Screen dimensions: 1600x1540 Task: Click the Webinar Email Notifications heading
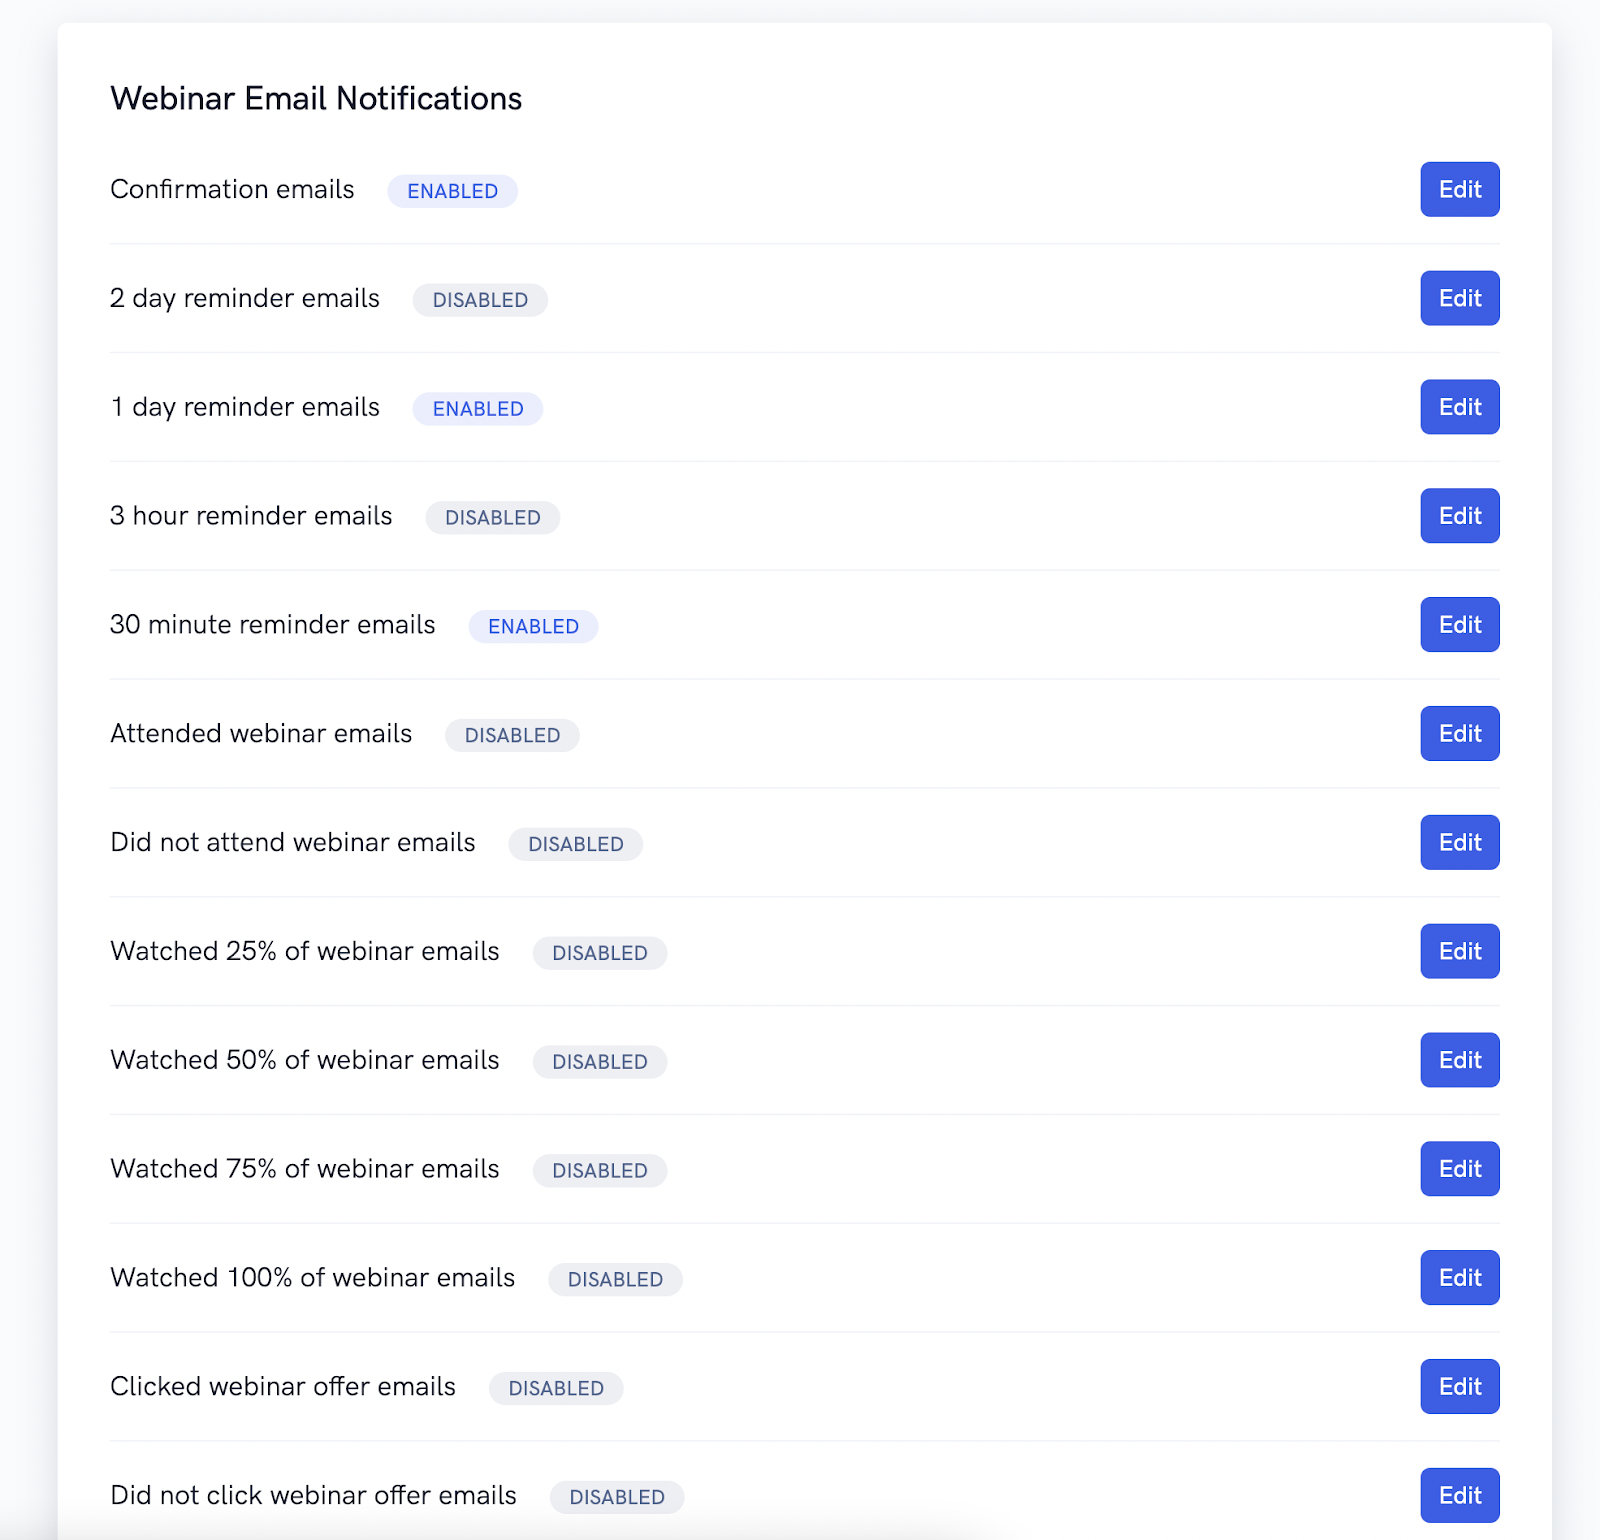[316, 99]
